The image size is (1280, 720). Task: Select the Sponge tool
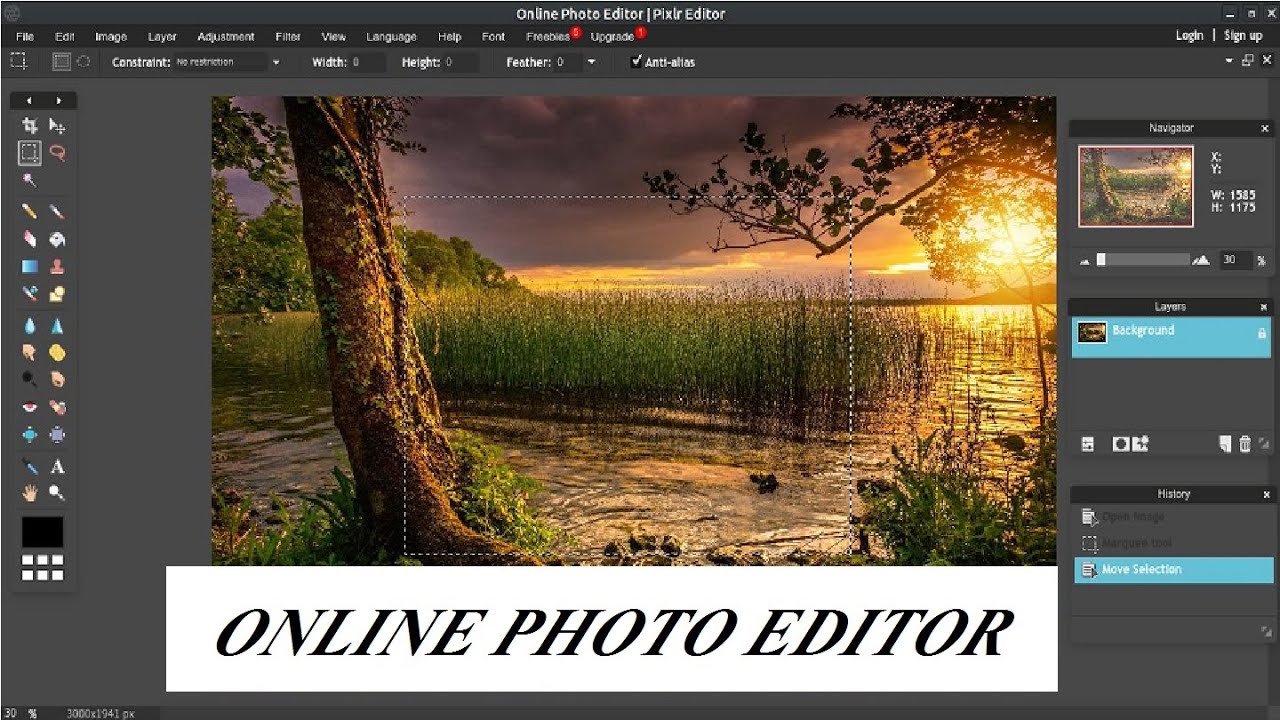coord(57,353)
